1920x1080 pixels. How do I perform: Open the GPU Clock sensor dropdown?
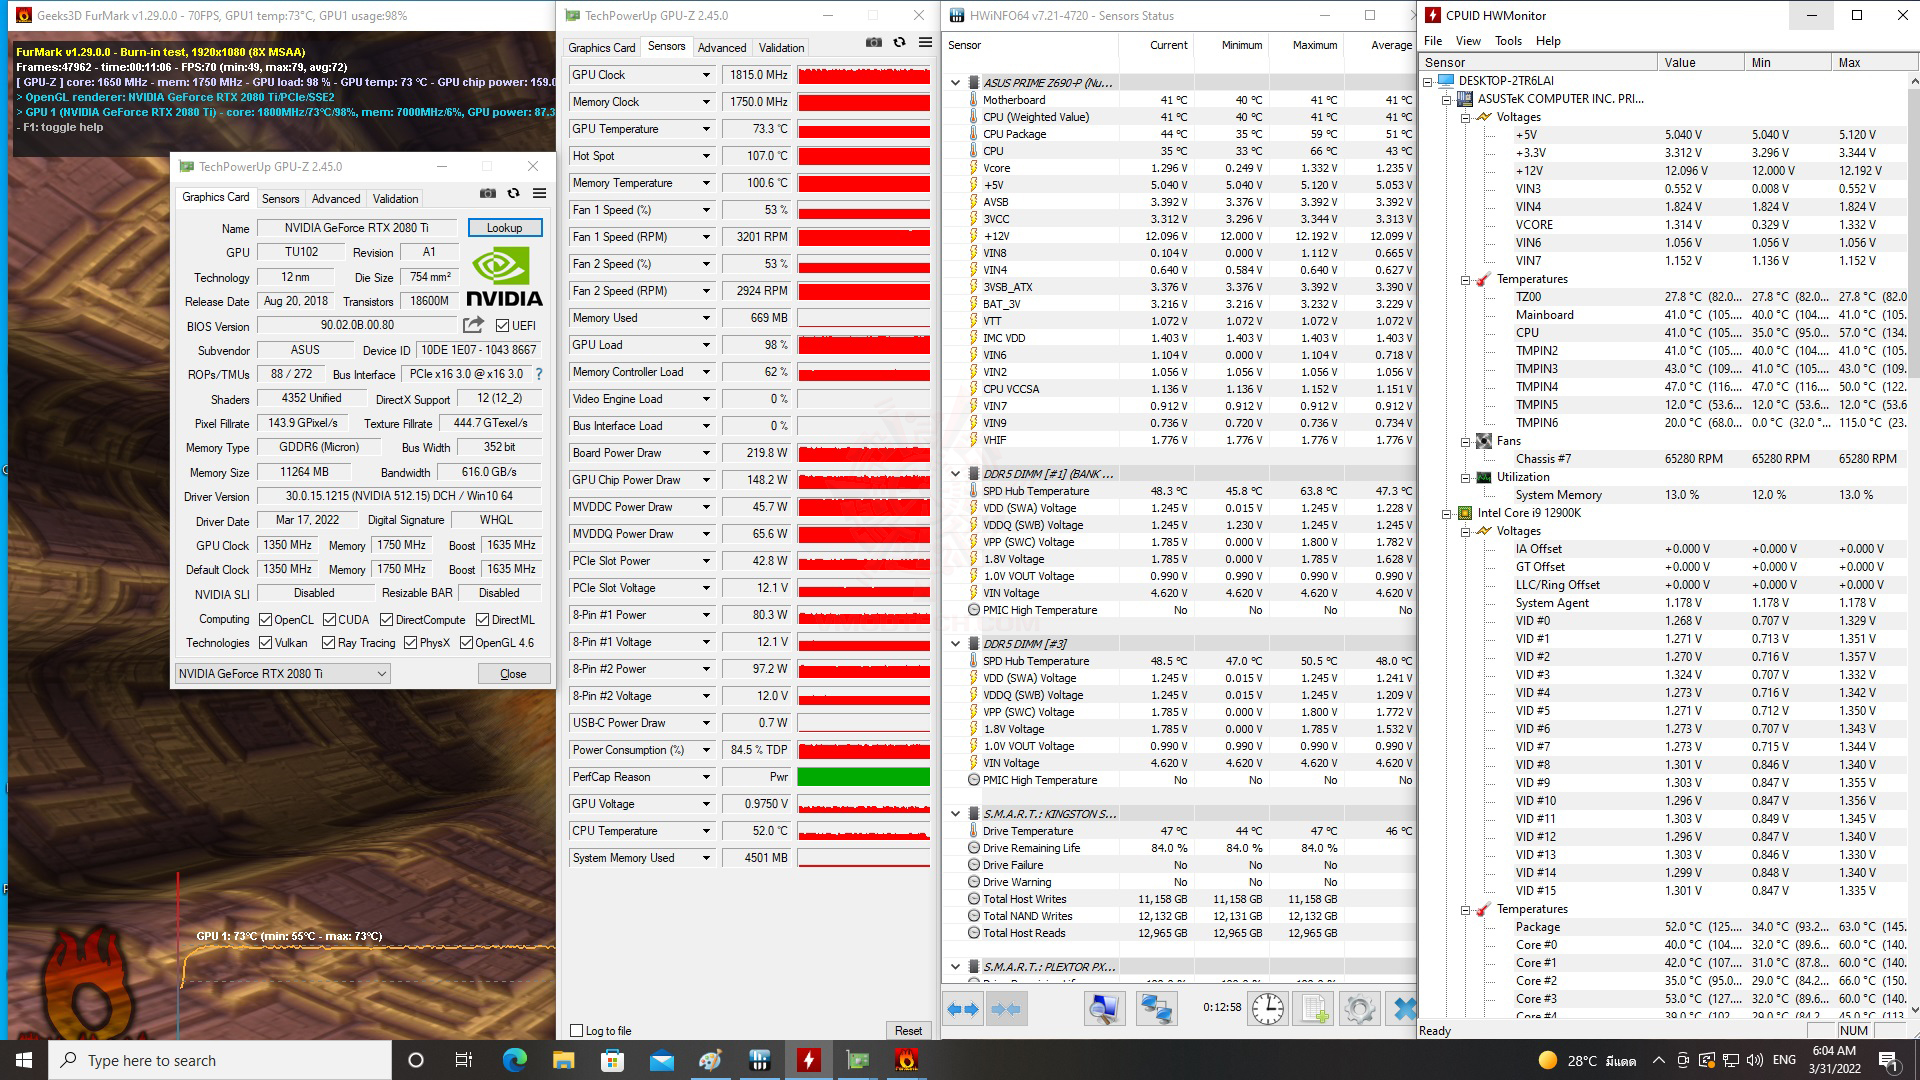706,75
